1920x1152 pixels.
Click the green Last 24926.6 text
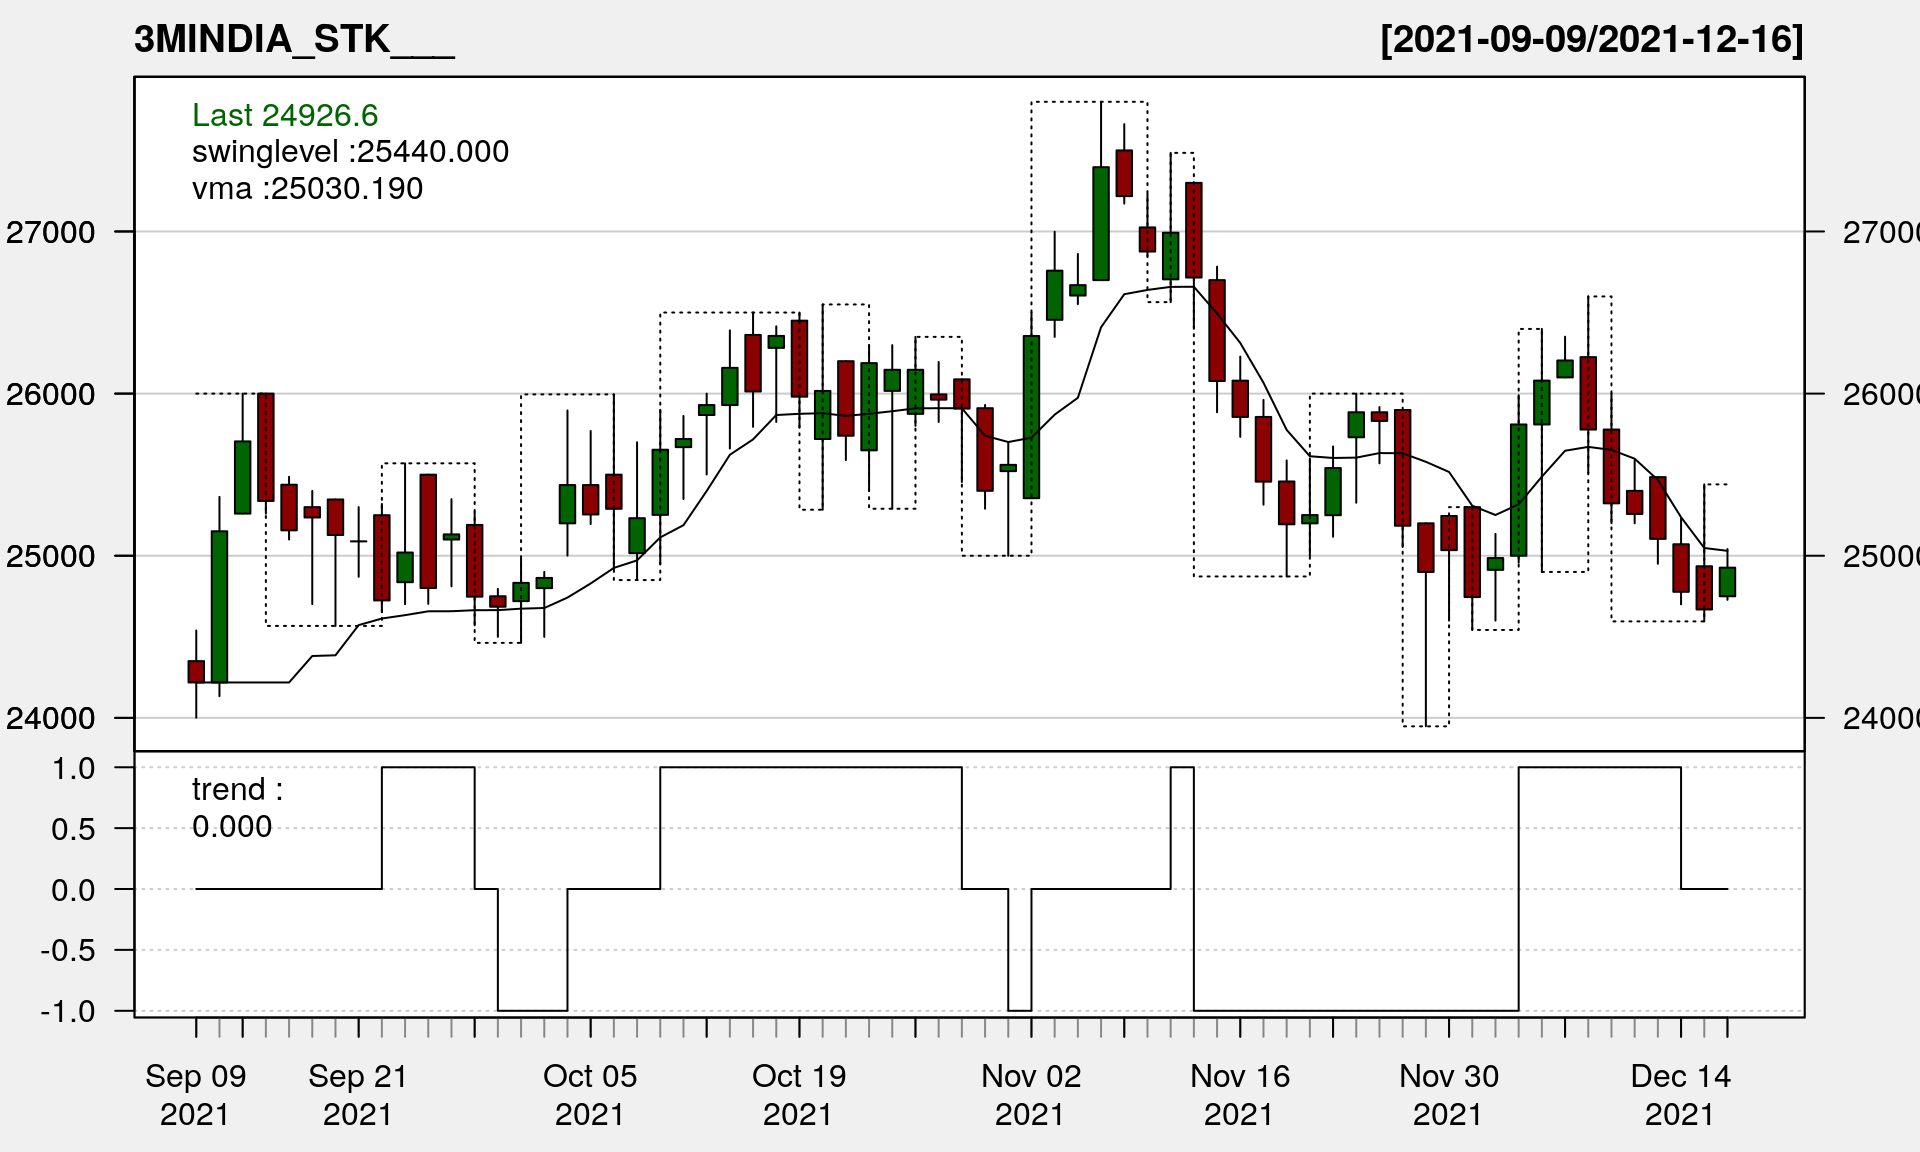pos(285,115)
